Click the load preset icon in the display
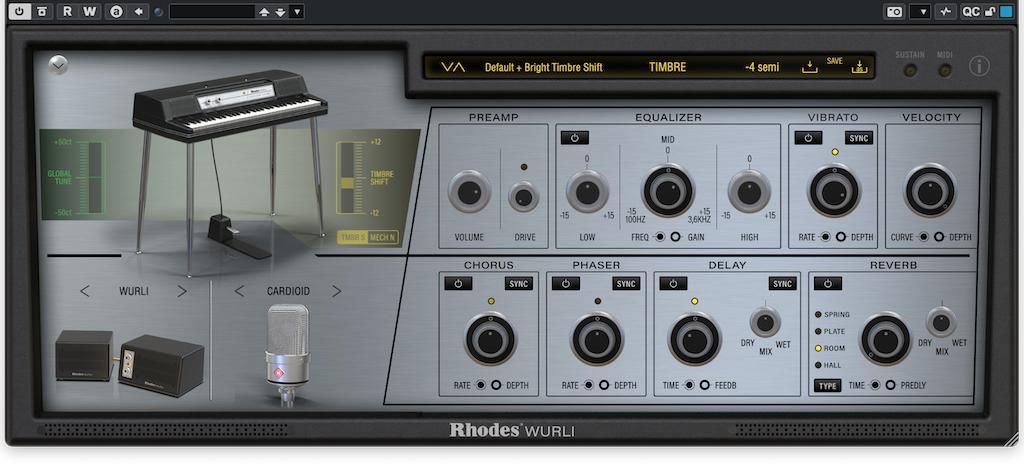The height and width of the screenshot is (470, 1024). [810, 67]
